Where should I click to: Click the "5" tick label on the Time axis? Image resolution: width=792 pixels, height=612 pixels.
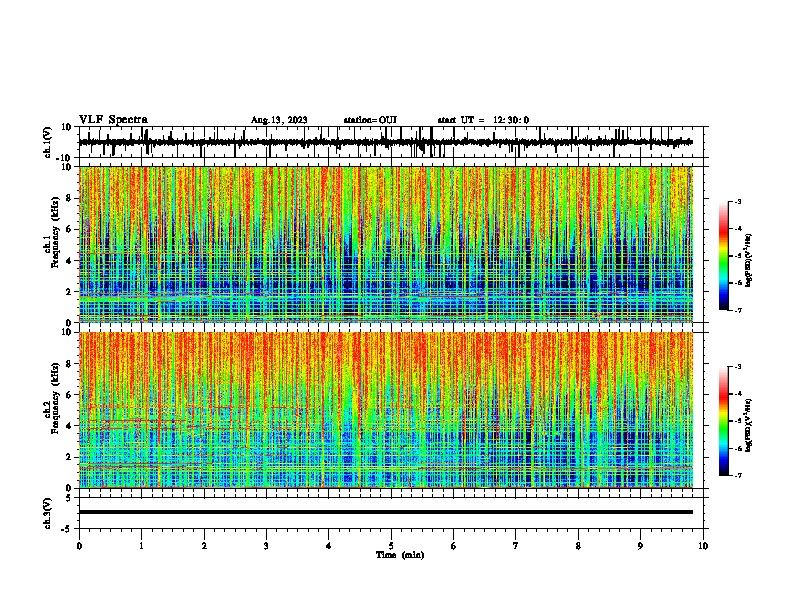click(x=391, y=546)
